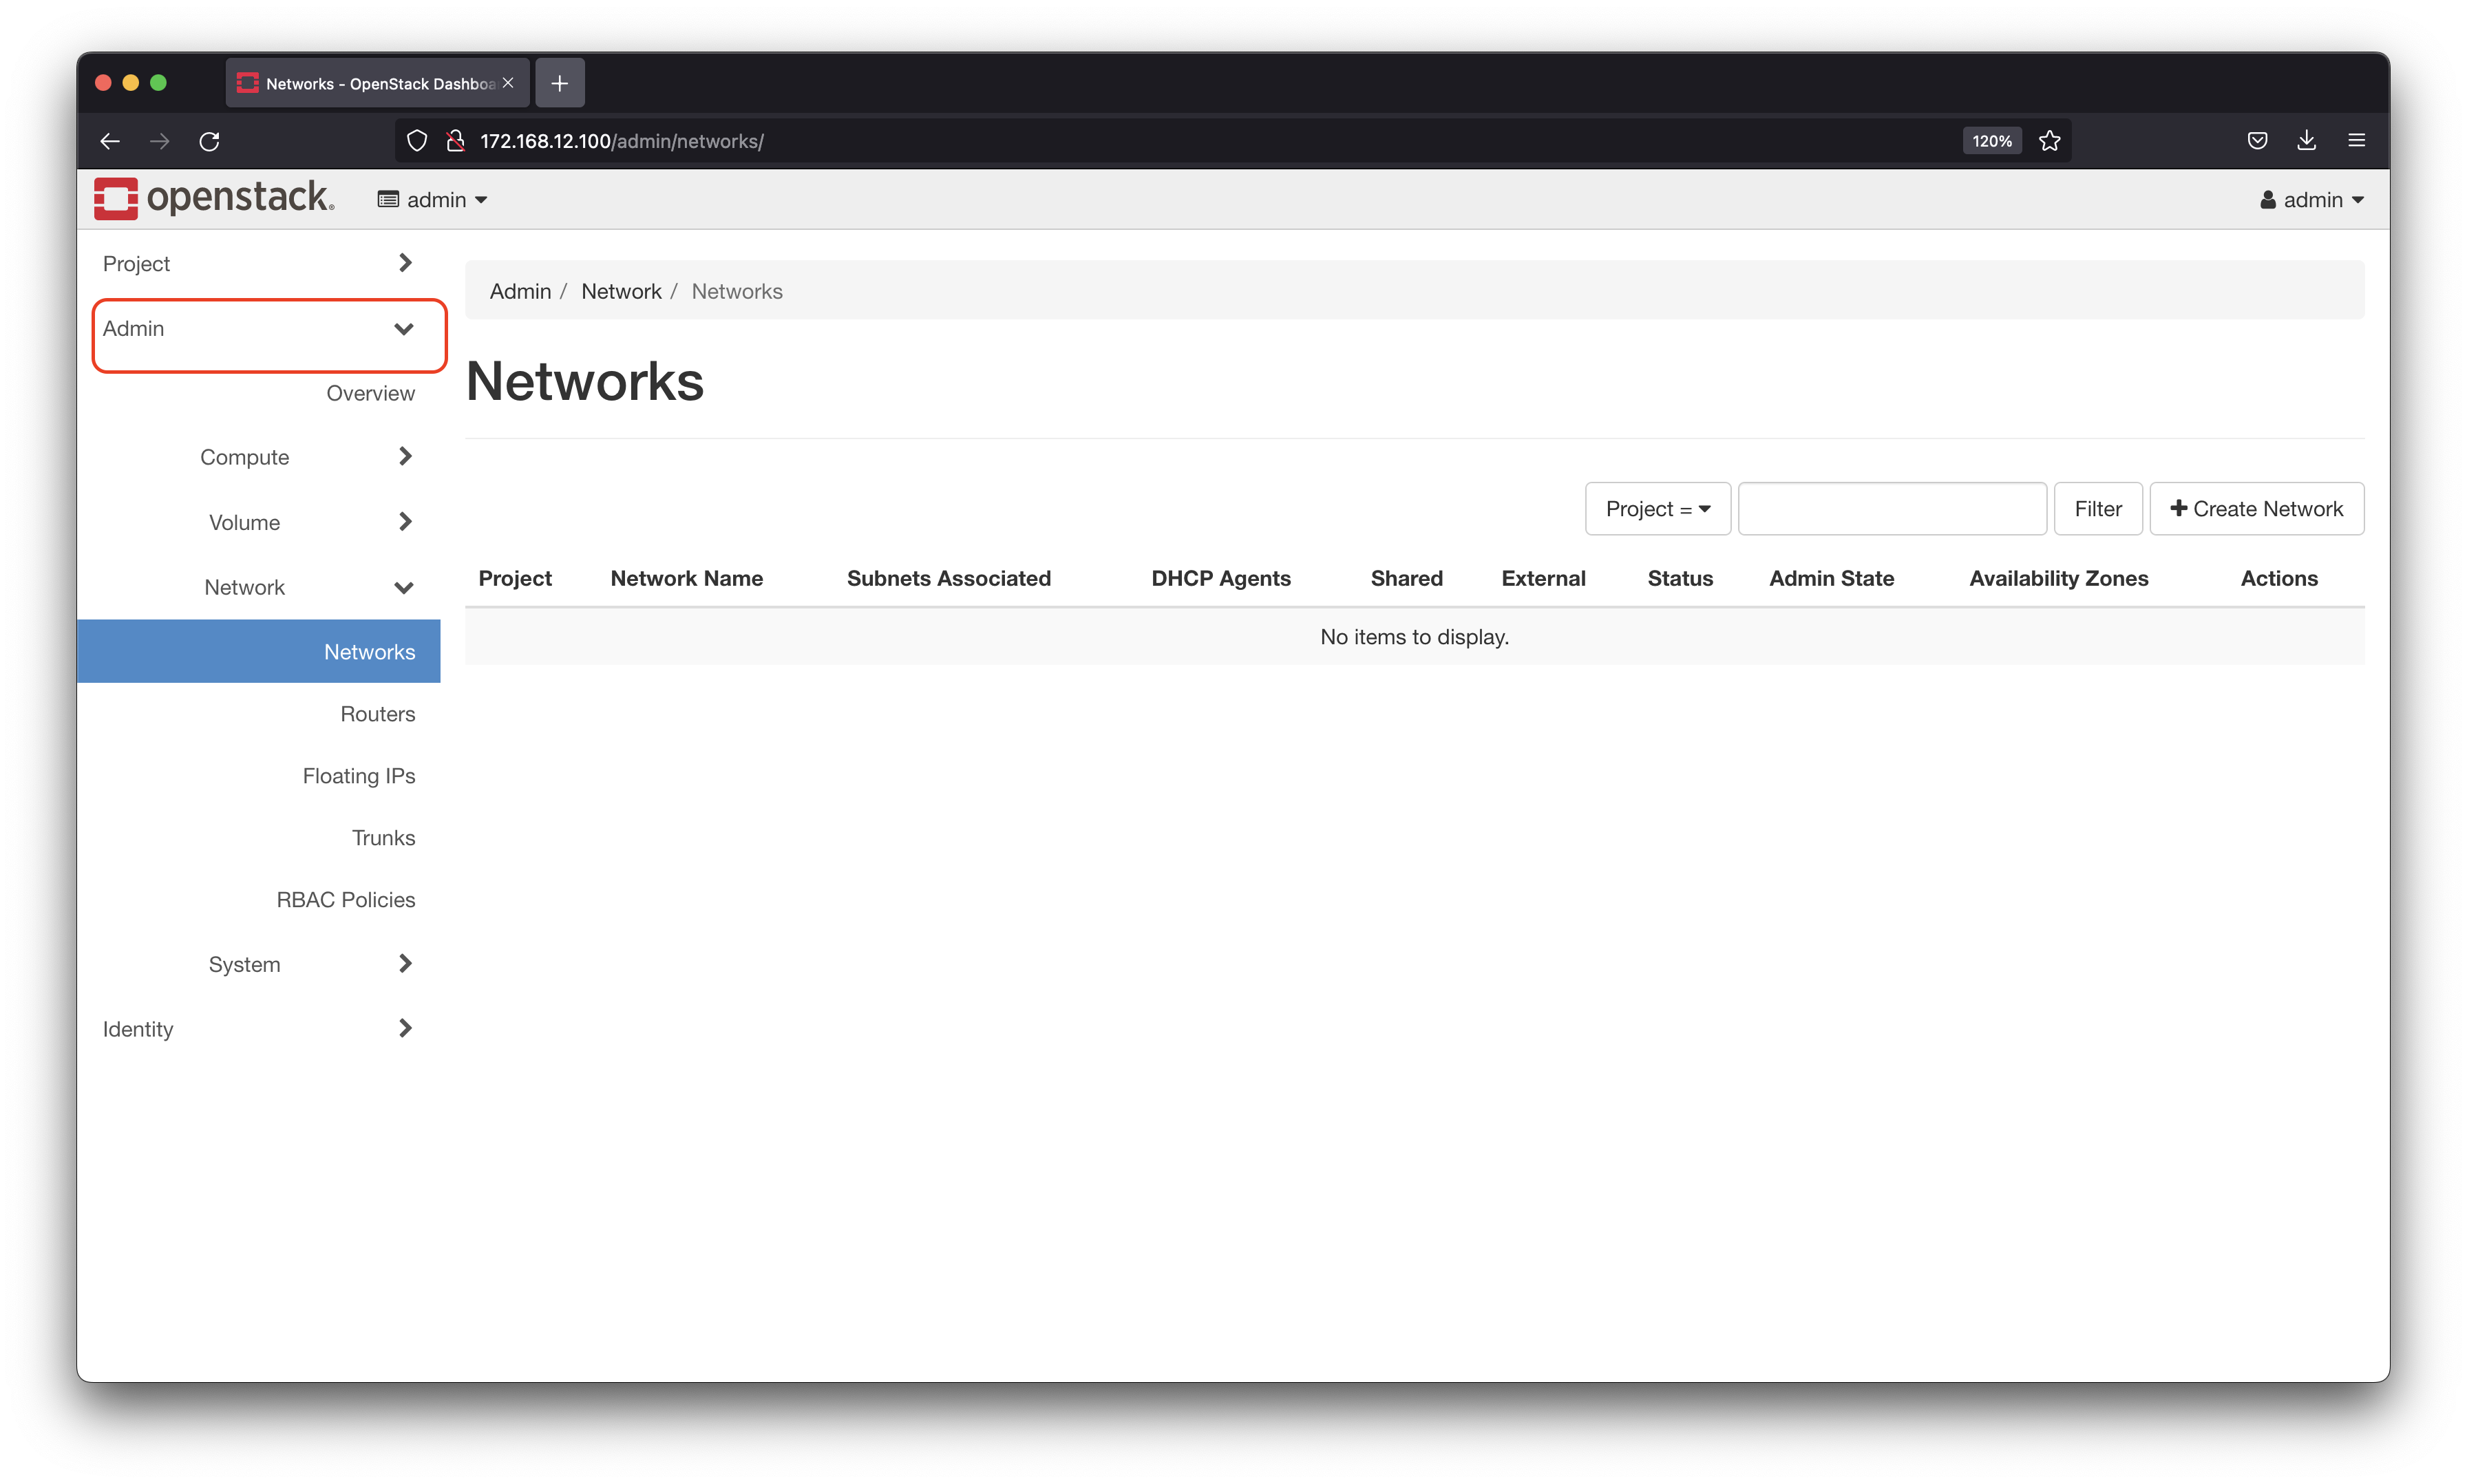The image size is (2467, 1484).
Task: Click the 120% zoom level indicator
Action: click(x=1992, y=141)
